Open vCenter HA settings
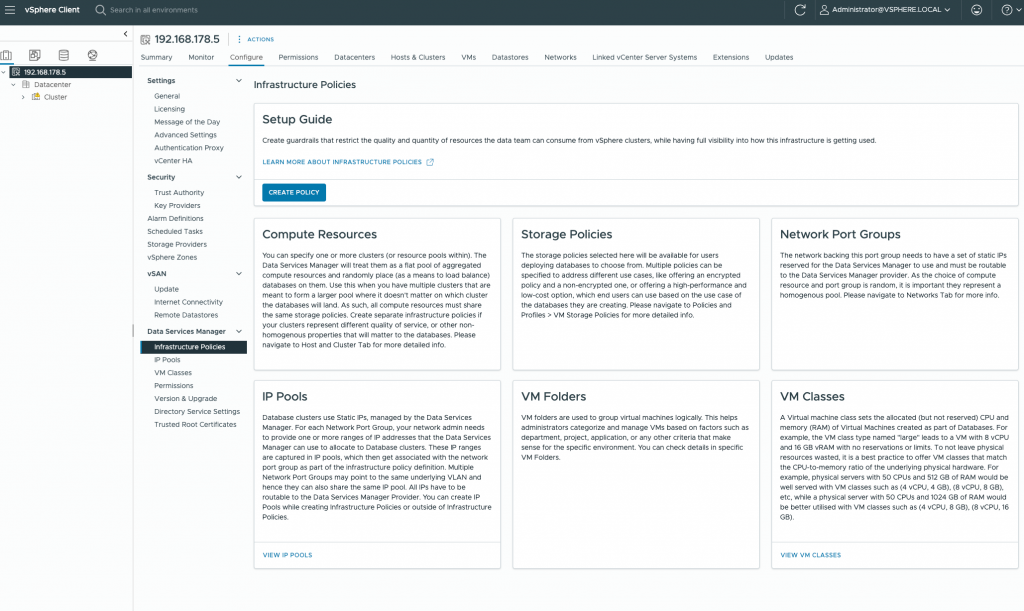This screenshot has height=611, width=1024. coord(173,161)
